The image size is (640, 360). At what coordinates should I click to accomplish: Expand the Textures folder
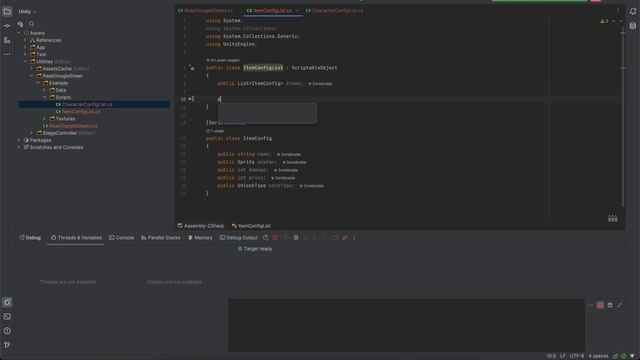(x=45, y=119)
